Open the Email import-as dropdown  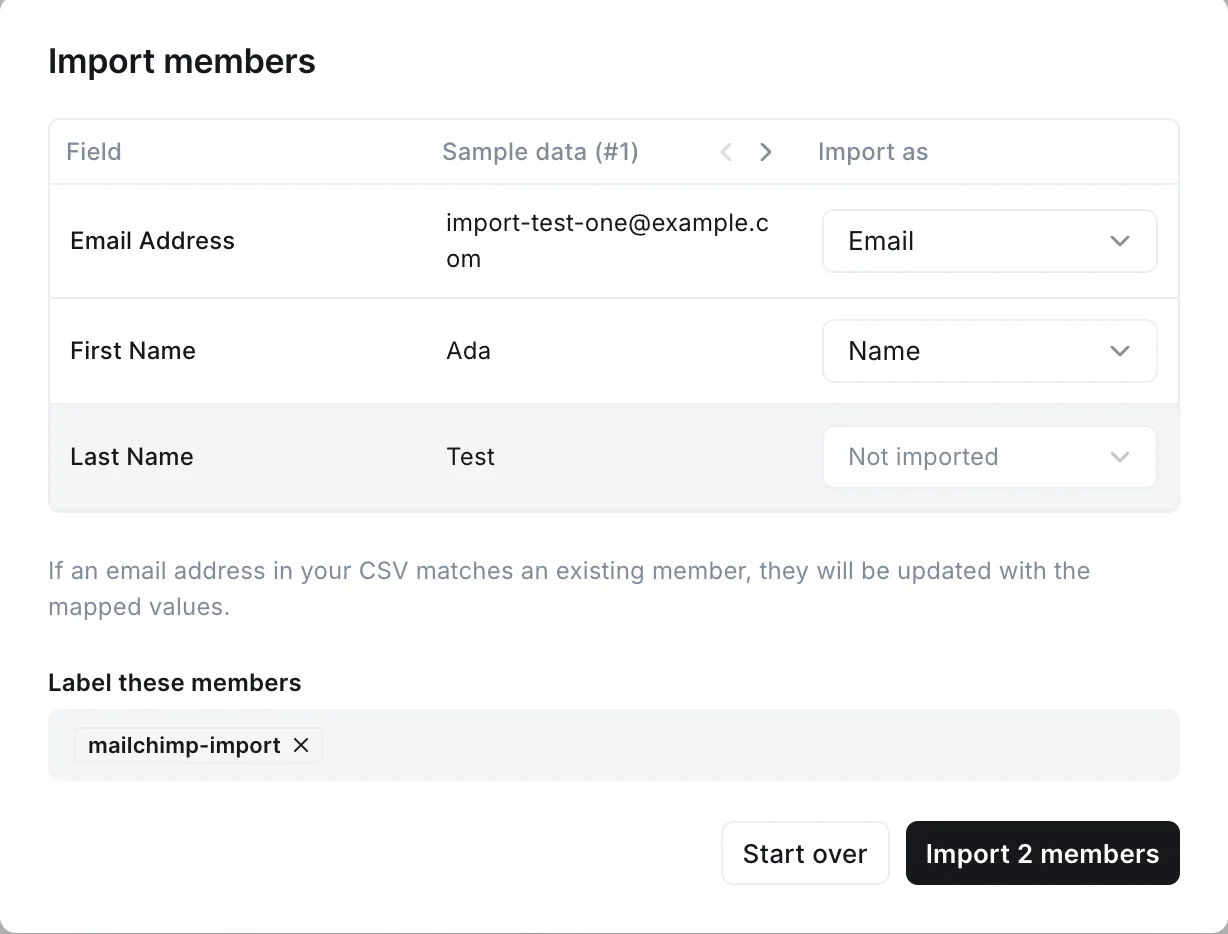pyautogui.click(x=989, y=241)
